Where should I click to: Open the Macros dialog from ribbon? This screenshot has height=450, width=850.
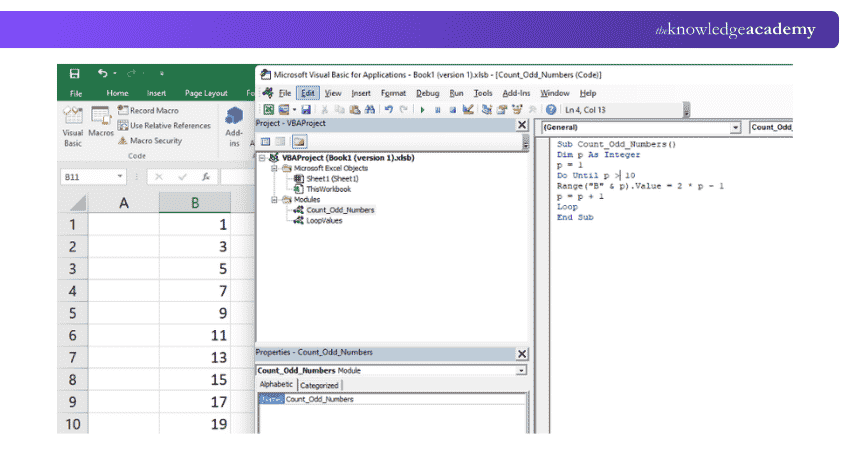(x=101, y=121)
